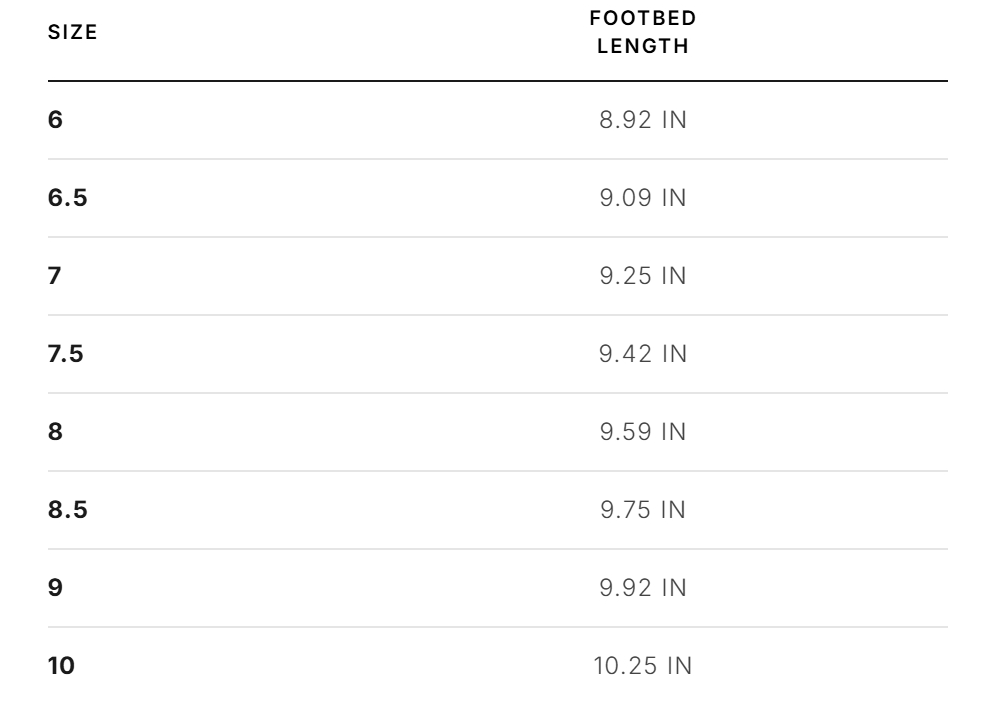Screen dimensions: 982x701
Task: Click the 9.92 IN footbed value
Action: pos(643,588)
